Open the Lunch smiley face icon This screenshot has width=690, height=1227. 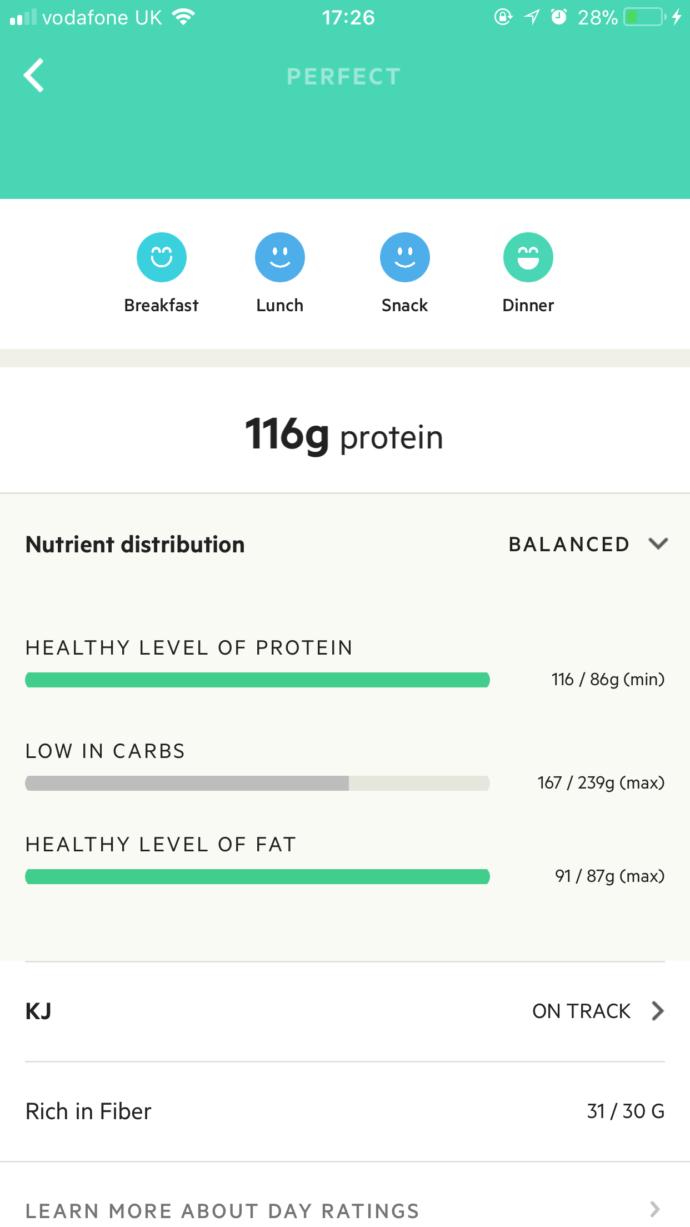pyautogui.click(x=280, y=257)
